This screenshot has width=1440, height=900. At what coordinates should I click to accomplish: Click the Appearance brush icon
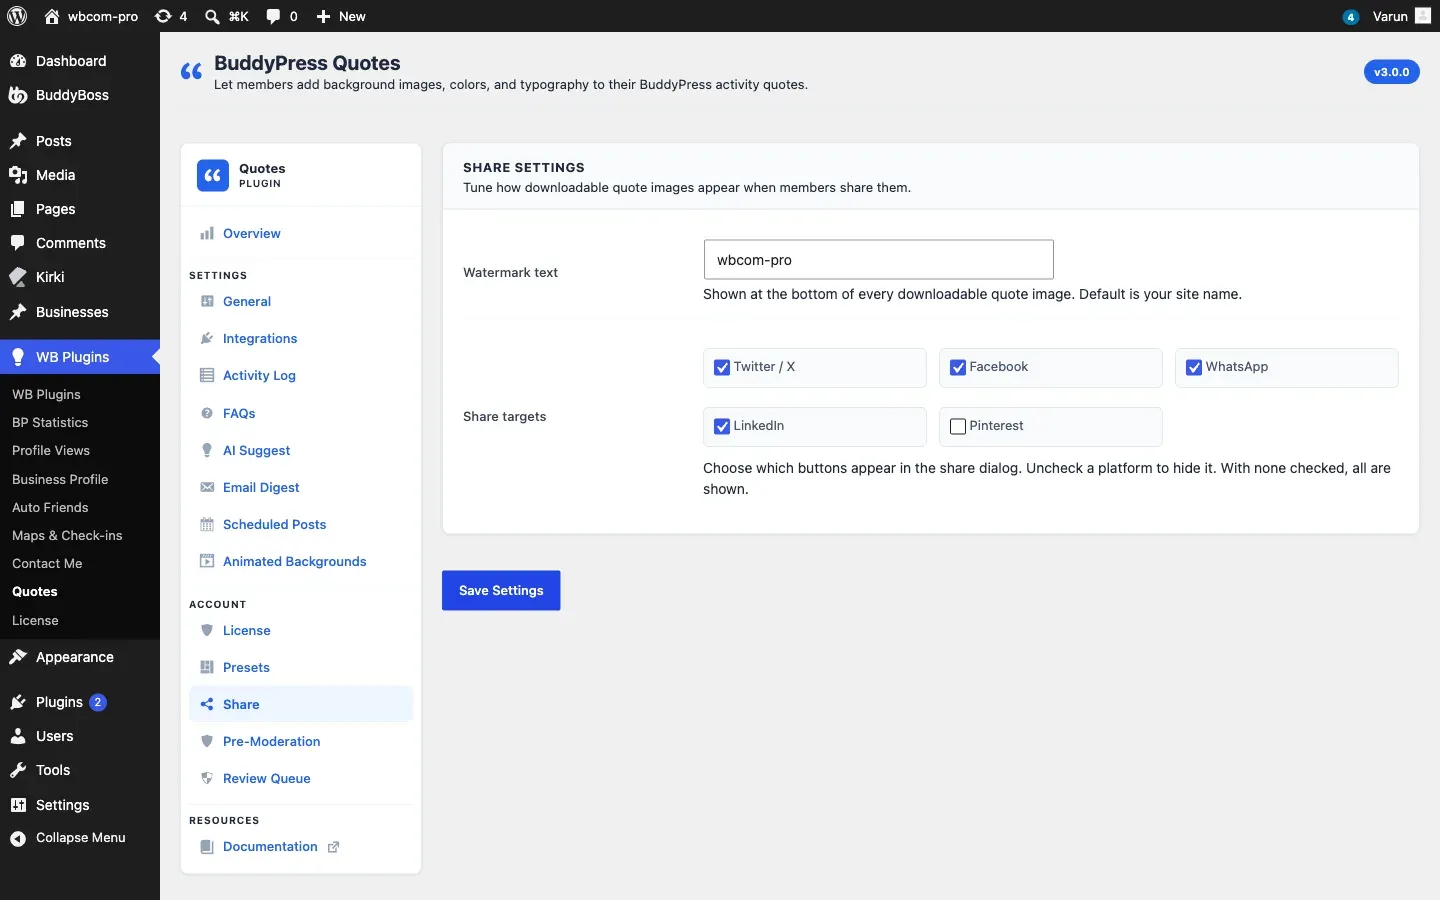(x=18, y=657)
